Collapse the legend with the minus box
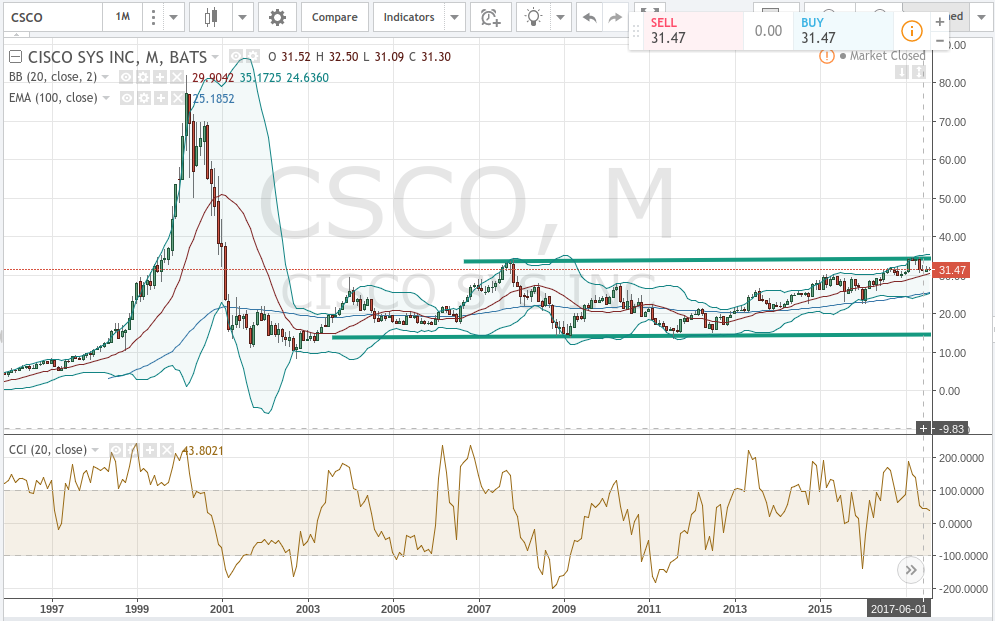 click(x=16, y=57)
